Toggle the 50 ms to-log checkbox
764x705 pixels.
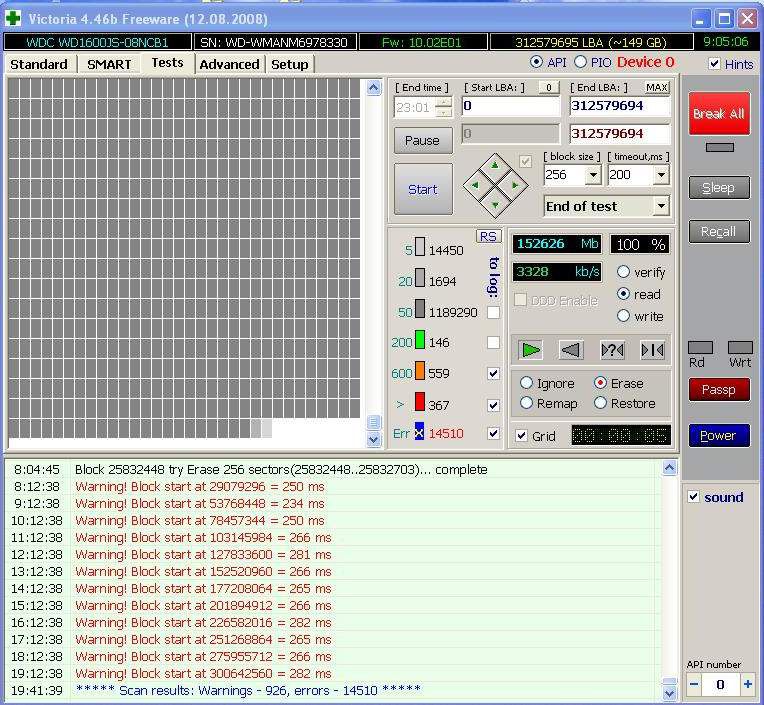(x=493, y=312)
